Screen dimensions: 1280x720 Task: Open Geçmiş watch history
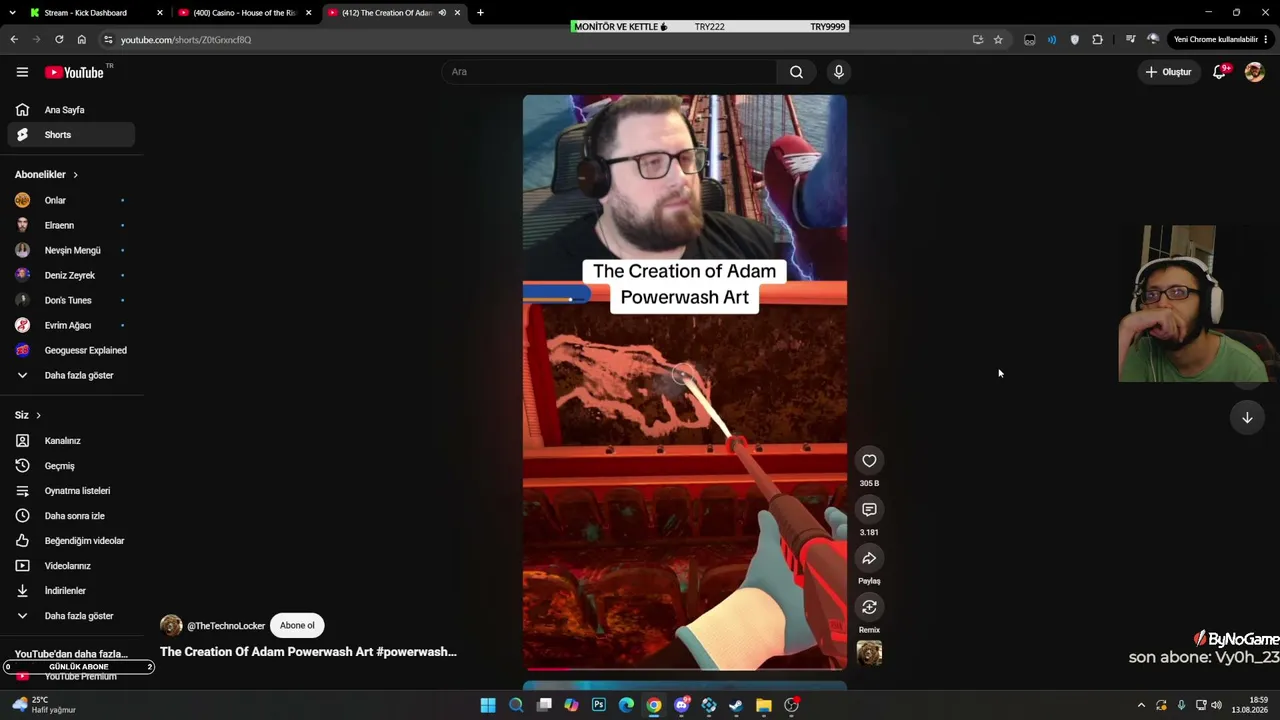[x=70, y=466]
